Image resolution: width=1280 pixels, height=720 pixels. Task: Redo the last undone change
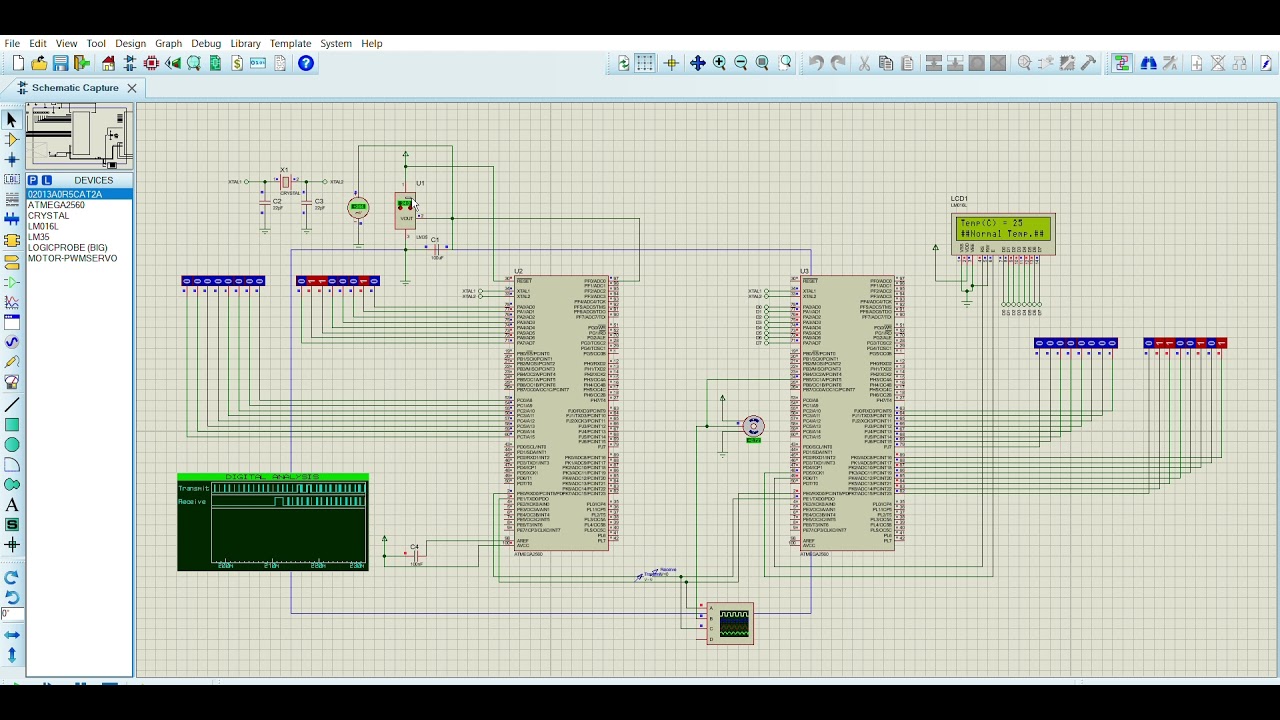coord(838,63)
